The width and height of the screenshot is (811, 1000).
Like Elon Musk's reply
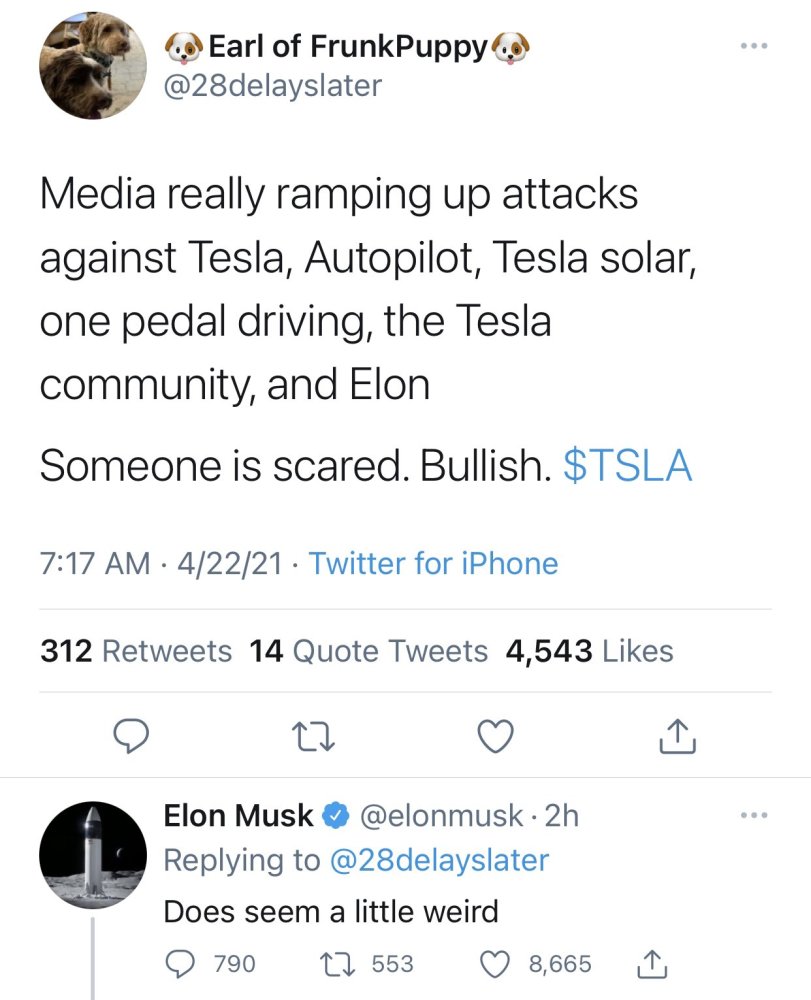[x=495, y=964]
